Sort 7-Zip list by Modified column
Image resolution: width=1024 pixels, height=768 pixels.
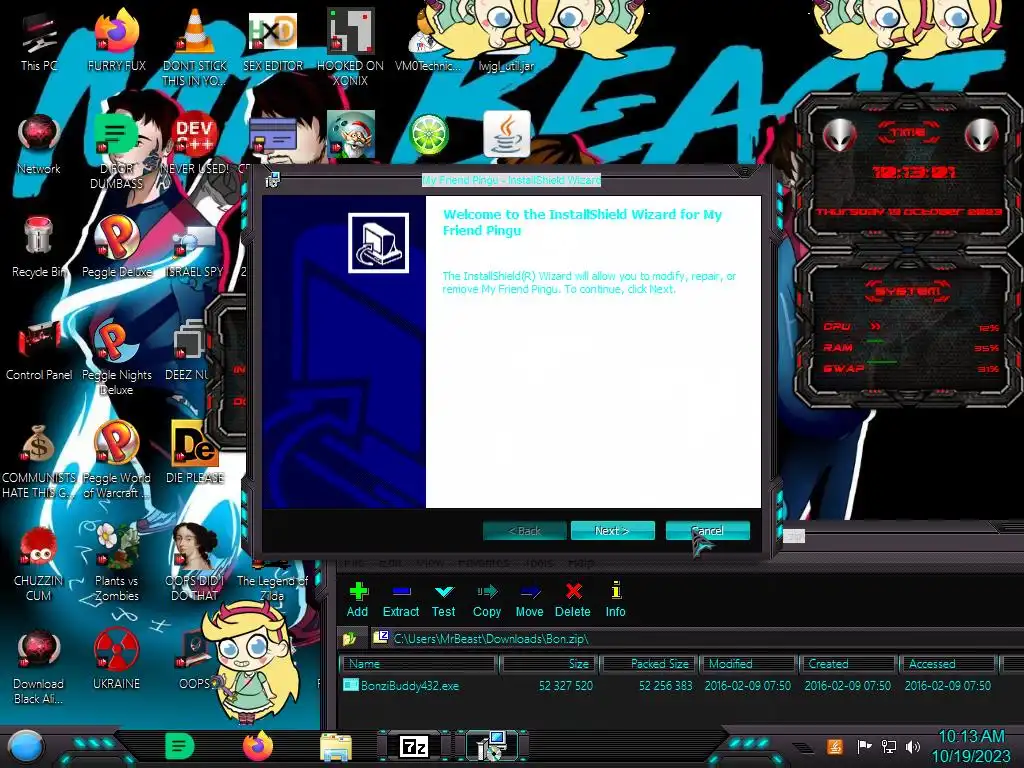750,664
